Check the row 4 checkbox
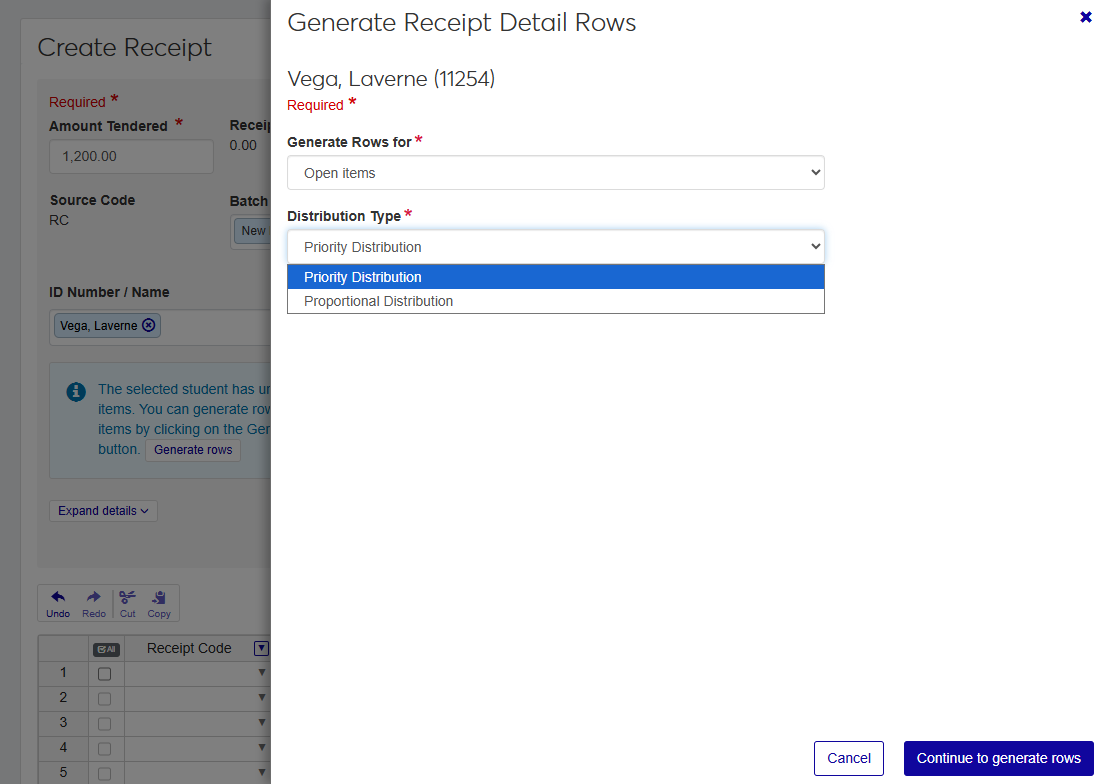 (x=105, y=749)
